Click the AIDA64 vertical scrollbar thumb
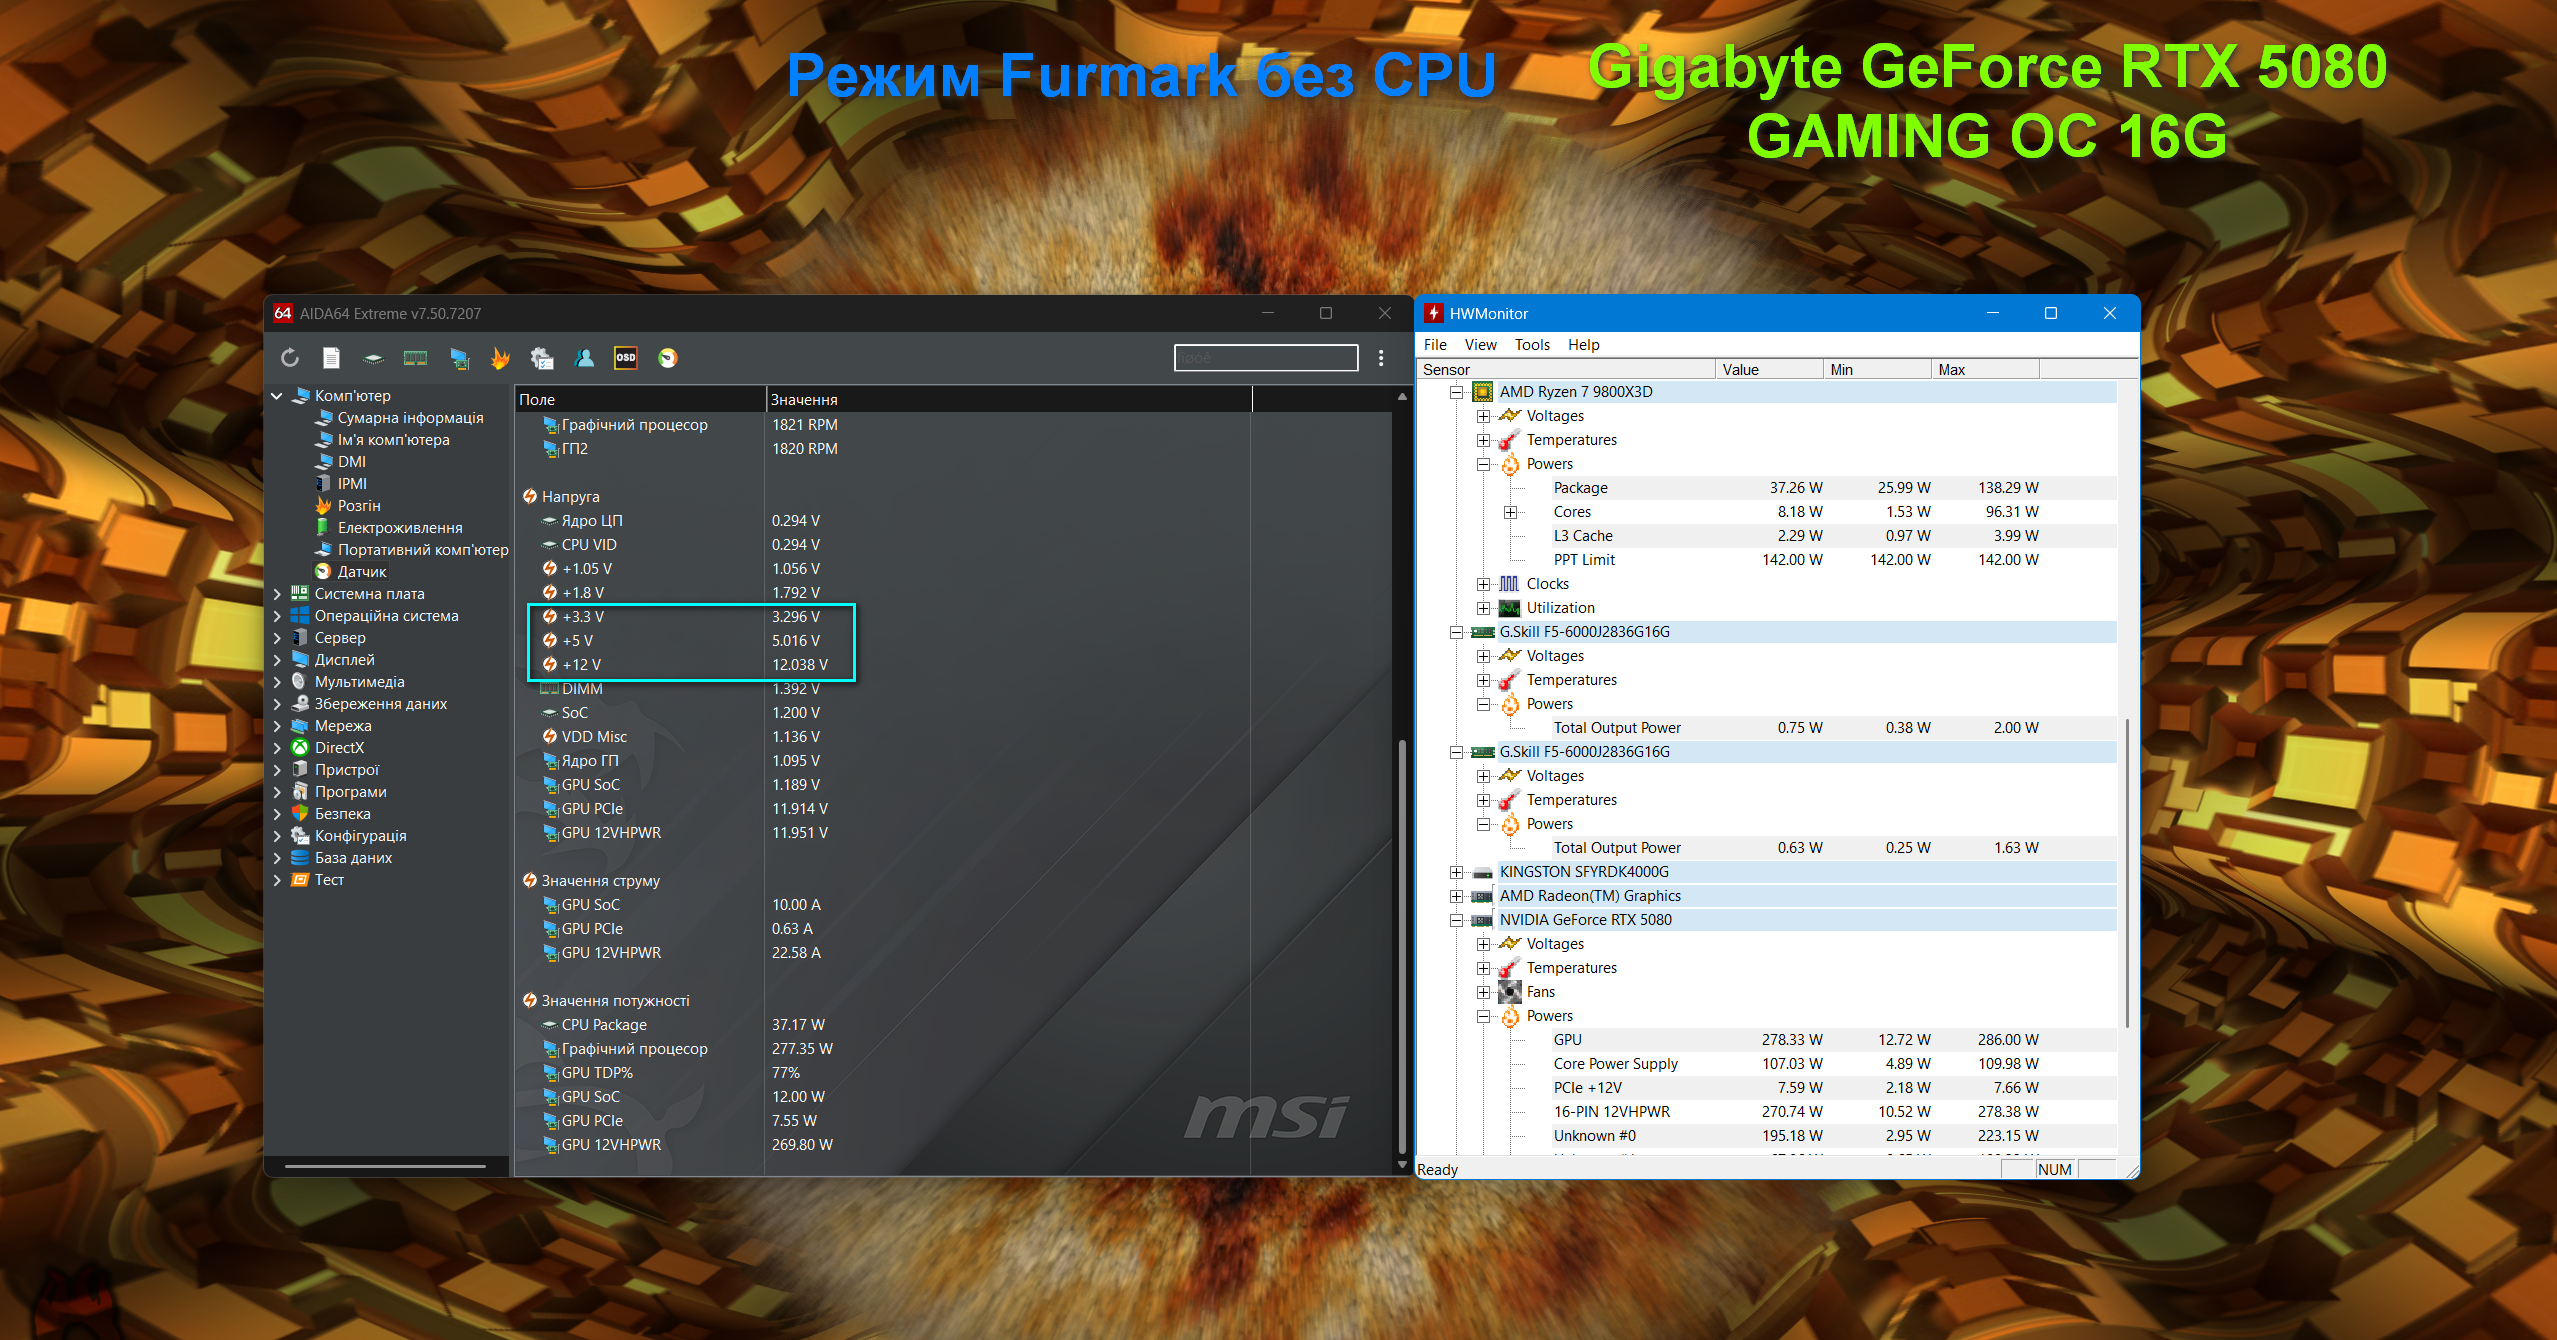The width and height of the screenshot is (2557, 1340). pyautogui.click(x=1402, y=945)
